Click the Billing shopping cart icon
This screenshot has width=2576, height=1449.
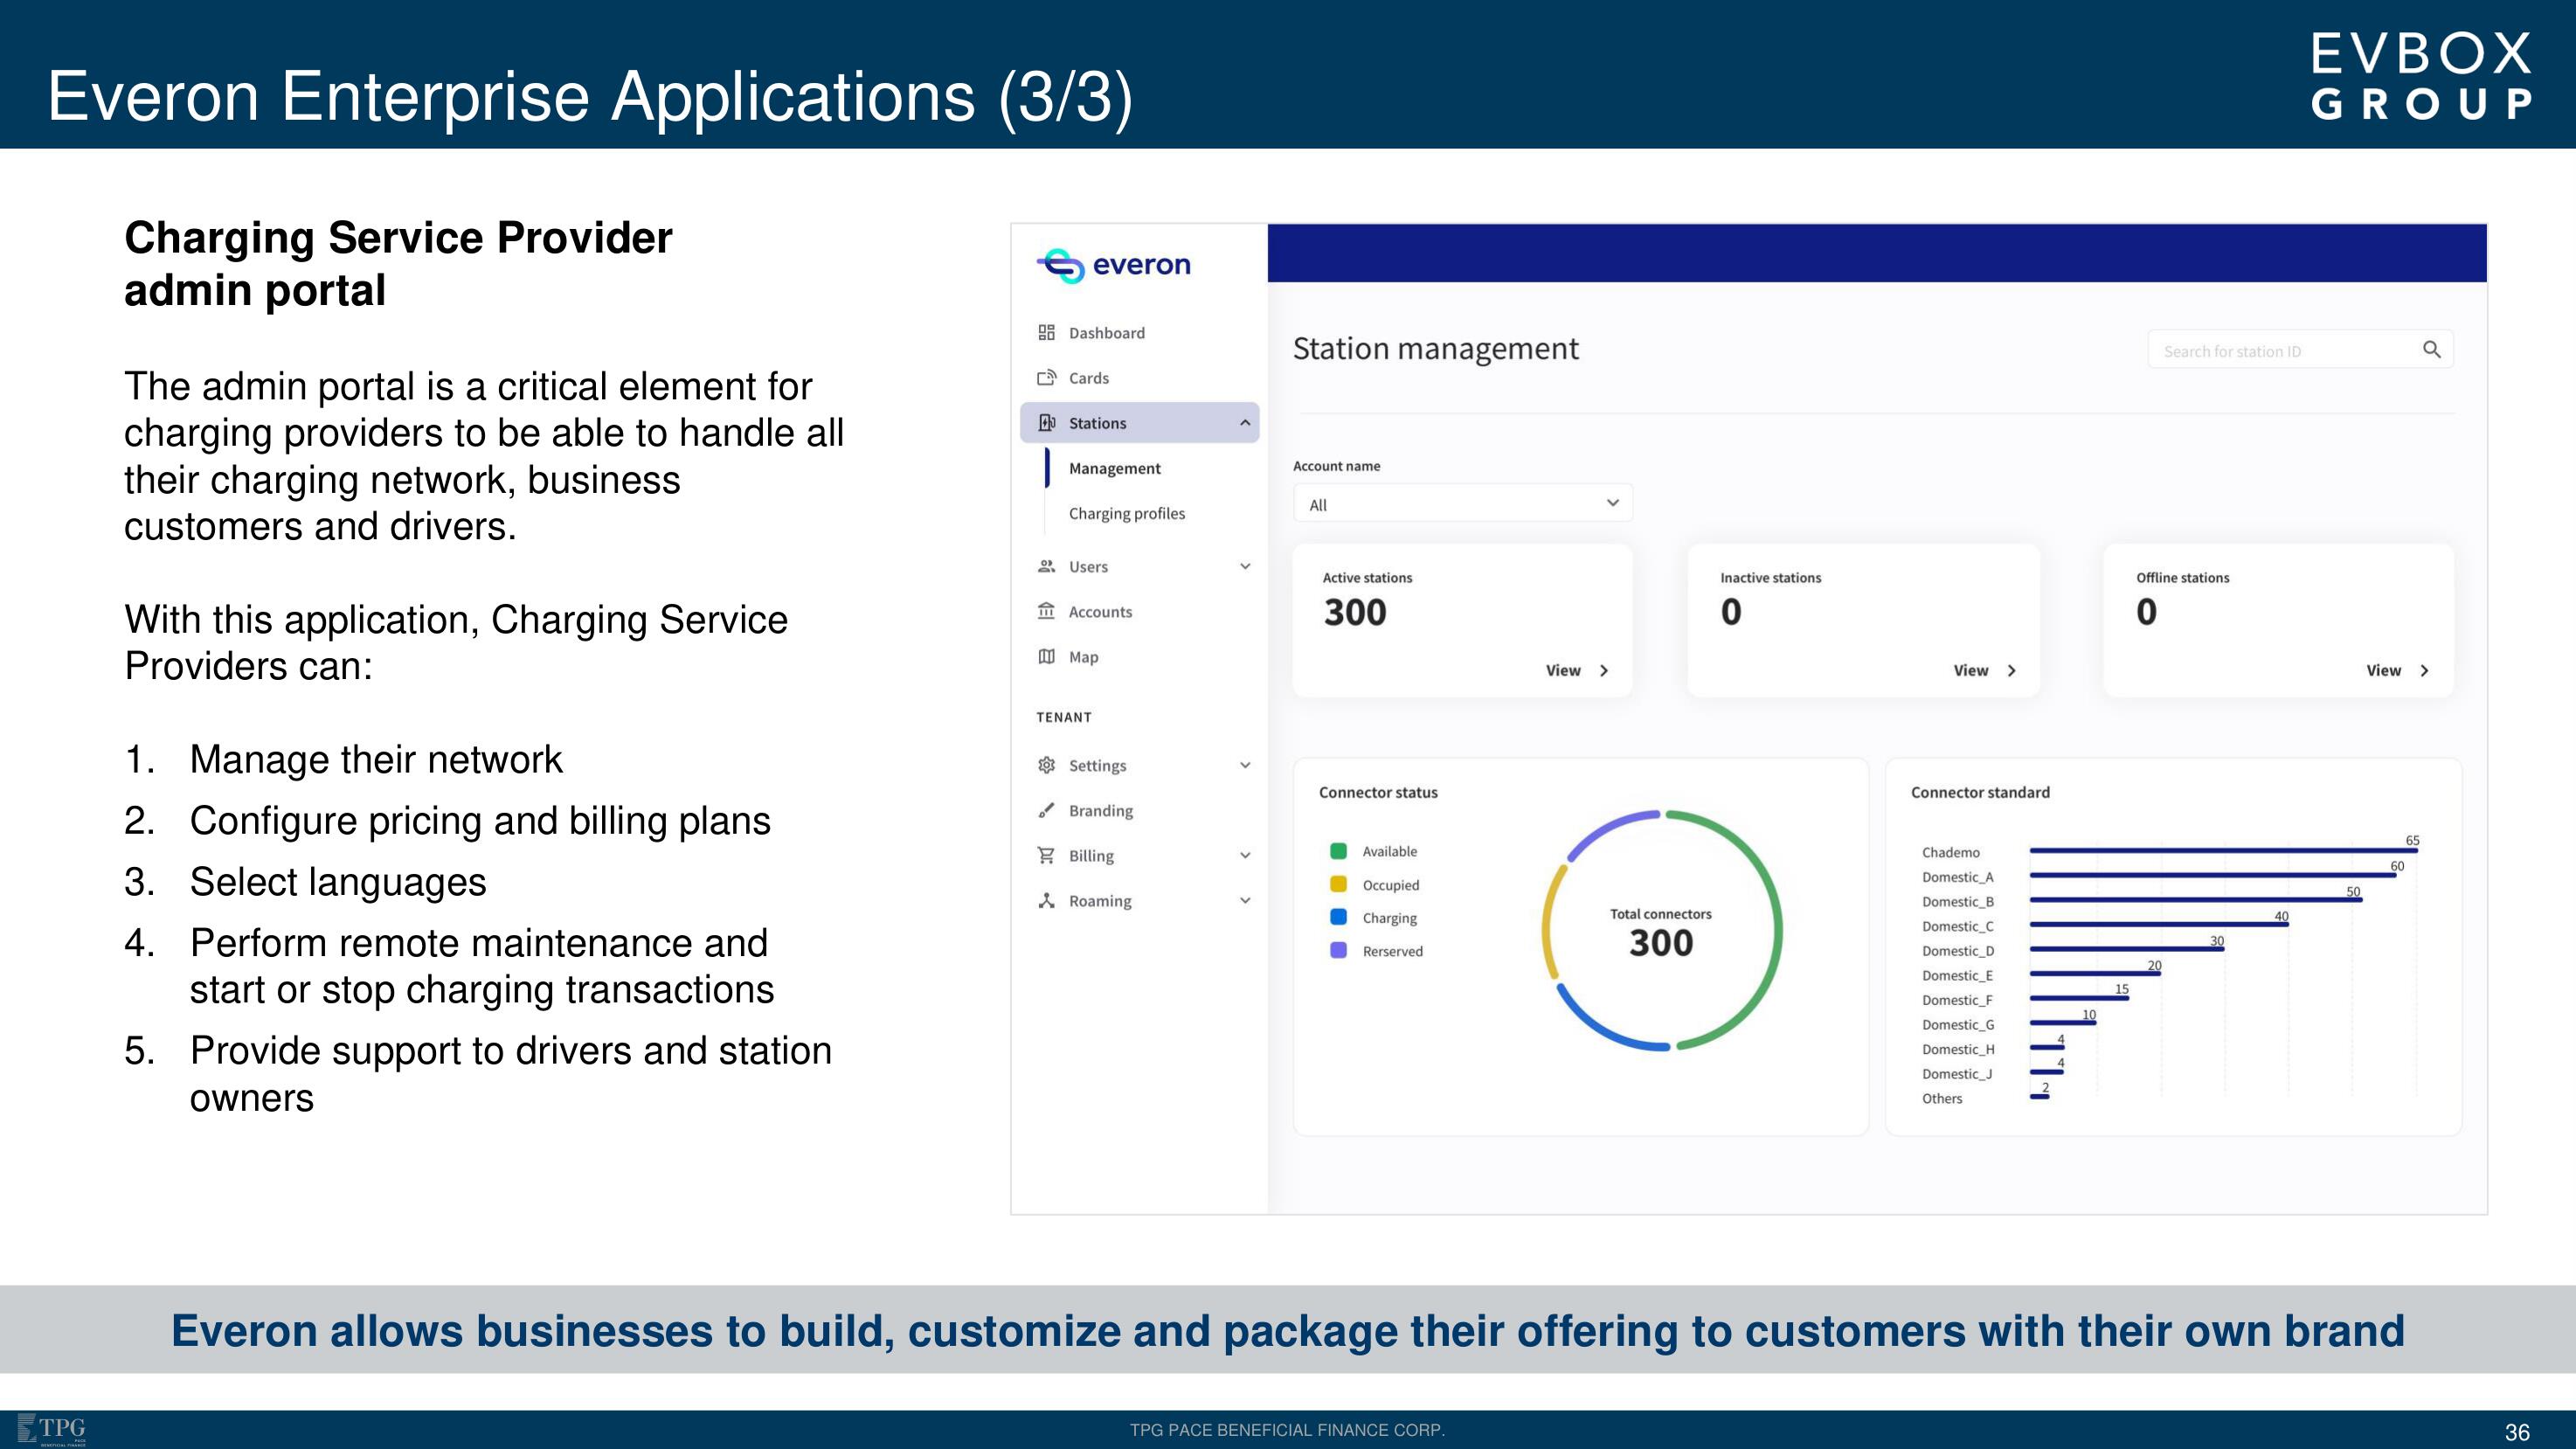[1046, 855]
